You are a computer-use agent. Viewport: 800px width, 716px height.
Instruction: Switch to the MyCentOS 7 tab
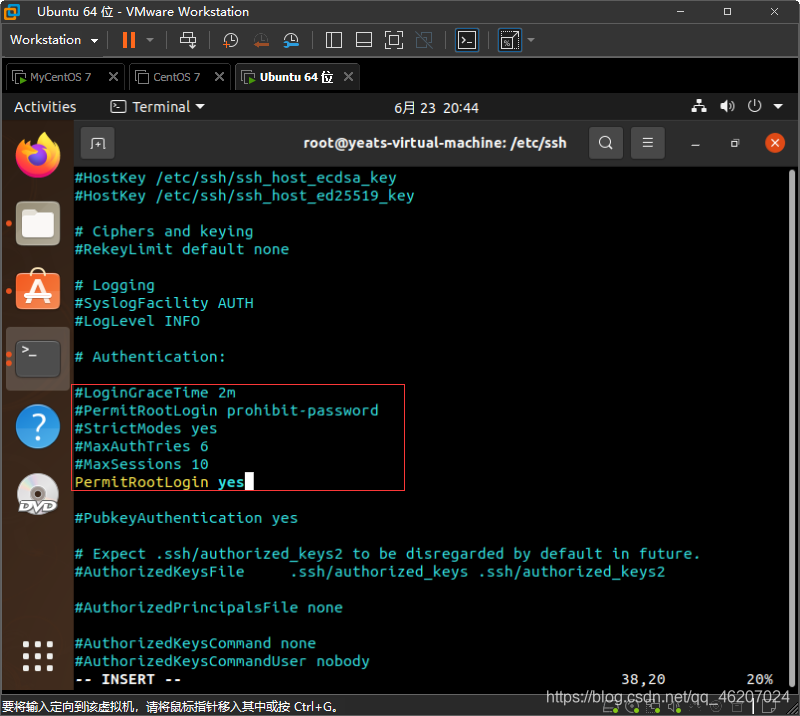coord(60,77)
